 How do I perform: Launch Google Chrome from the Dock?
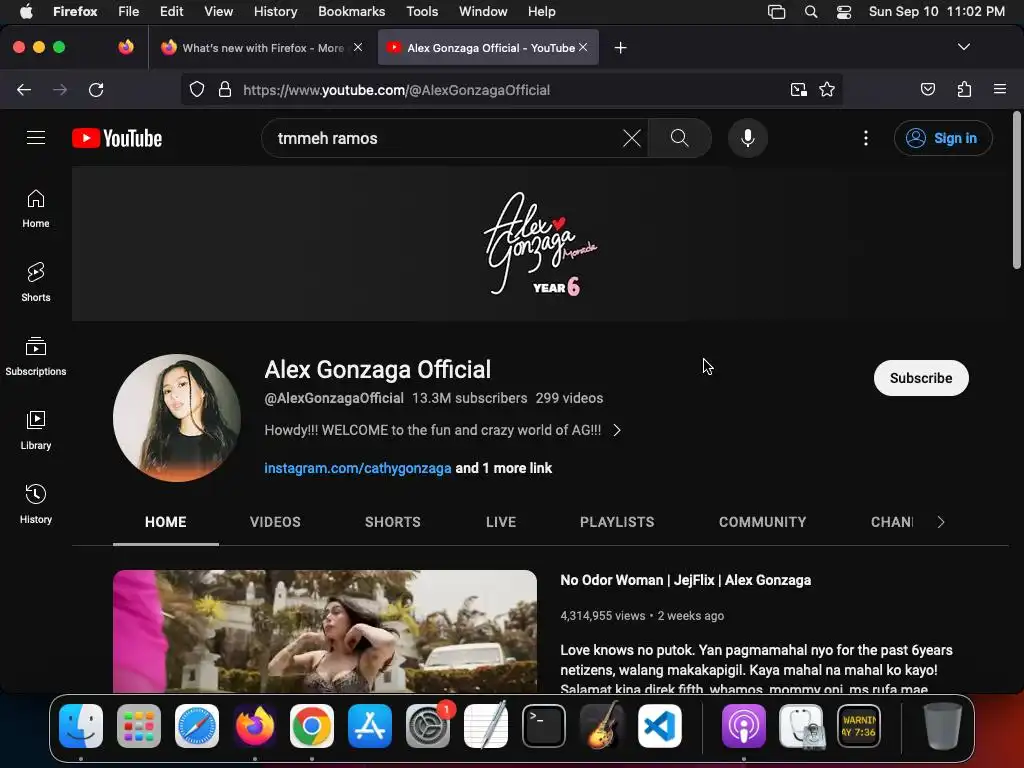312,726
